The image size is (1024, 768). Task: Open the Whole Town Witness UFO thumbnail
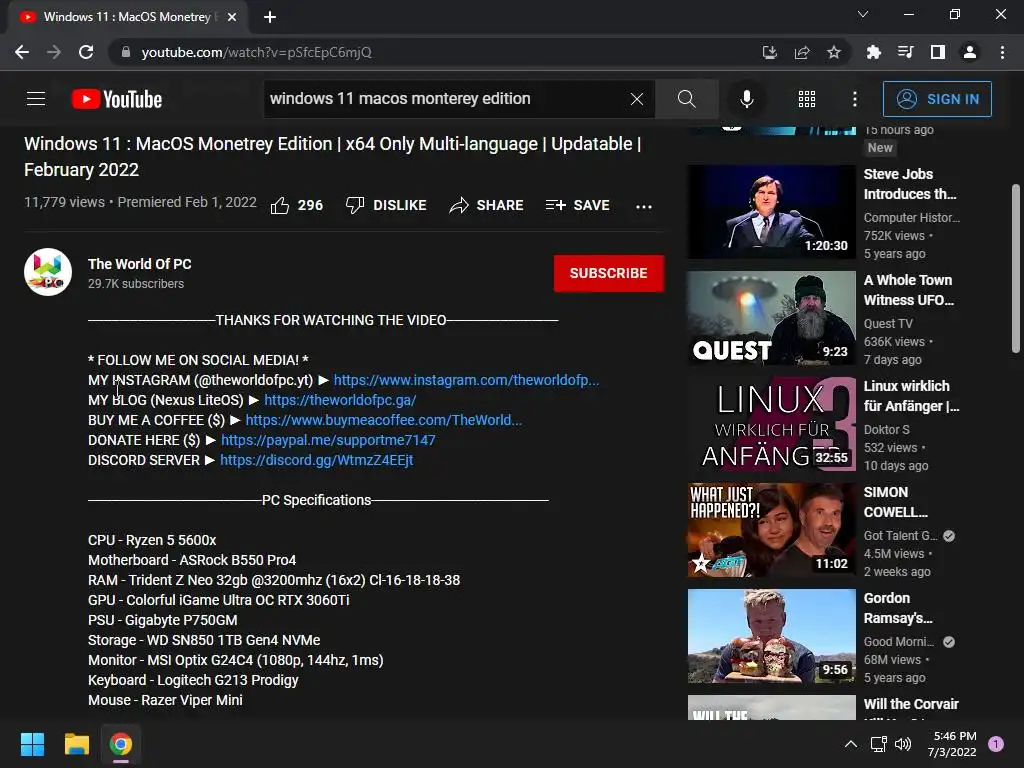771,318
